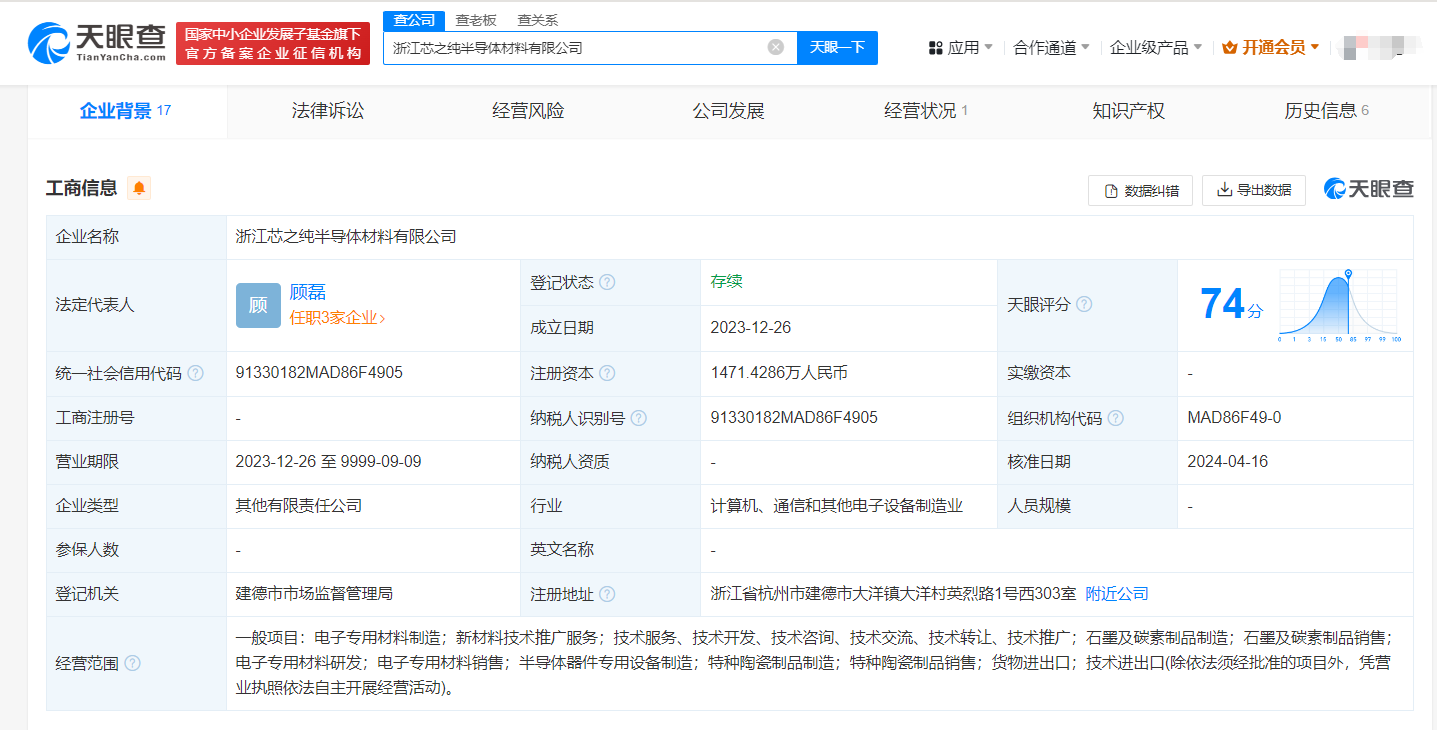Click the TianYanCha logo in header
This screenshot has height=730, width=1437.
(x=97, y=42)
